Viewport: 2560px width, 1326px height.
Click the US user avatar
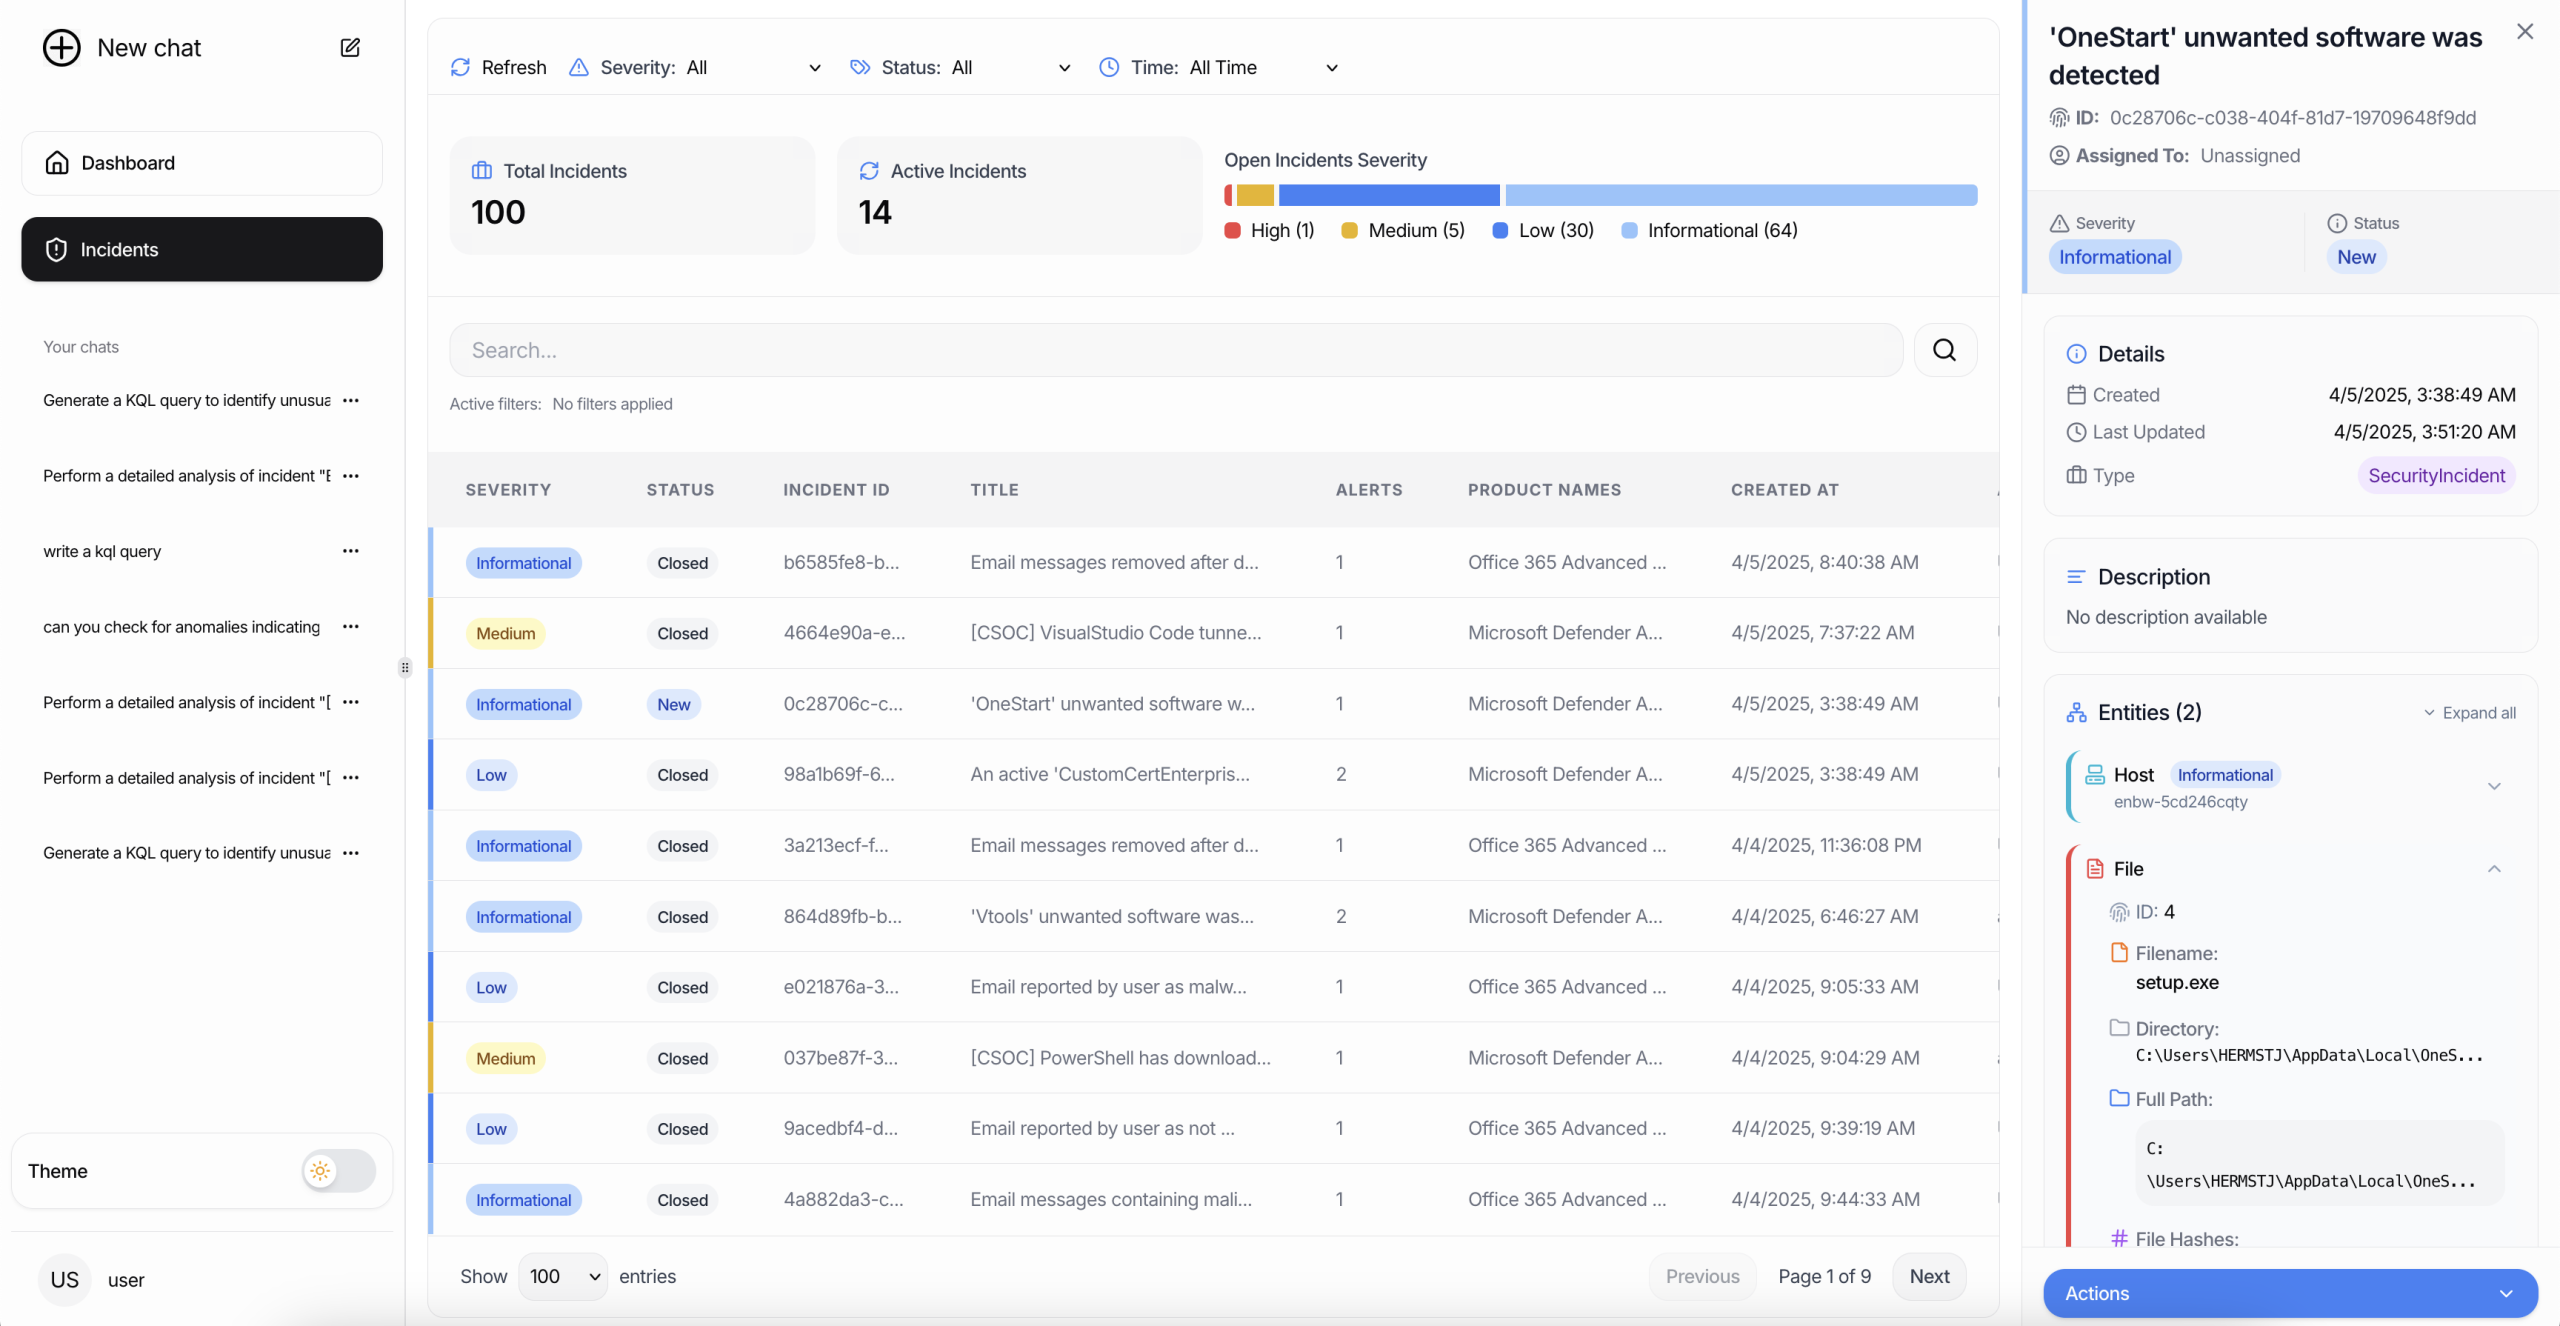64,1280
